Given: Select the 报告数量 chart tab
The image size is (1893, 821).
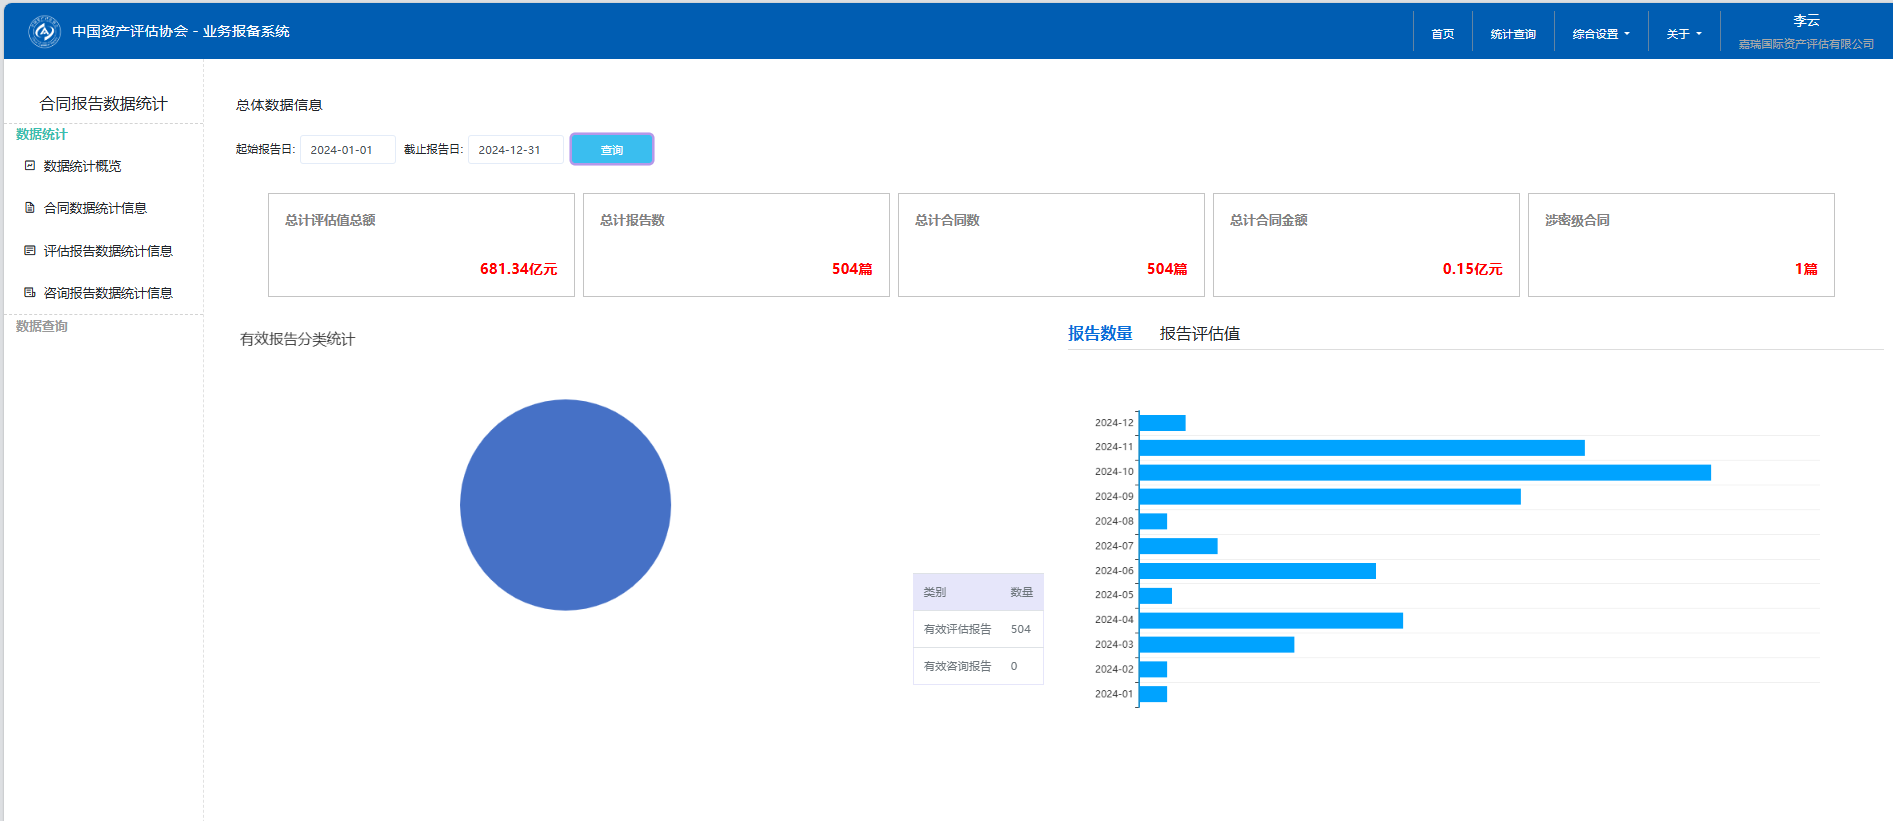Looking at the screenshot, I should pos(1099,334).
